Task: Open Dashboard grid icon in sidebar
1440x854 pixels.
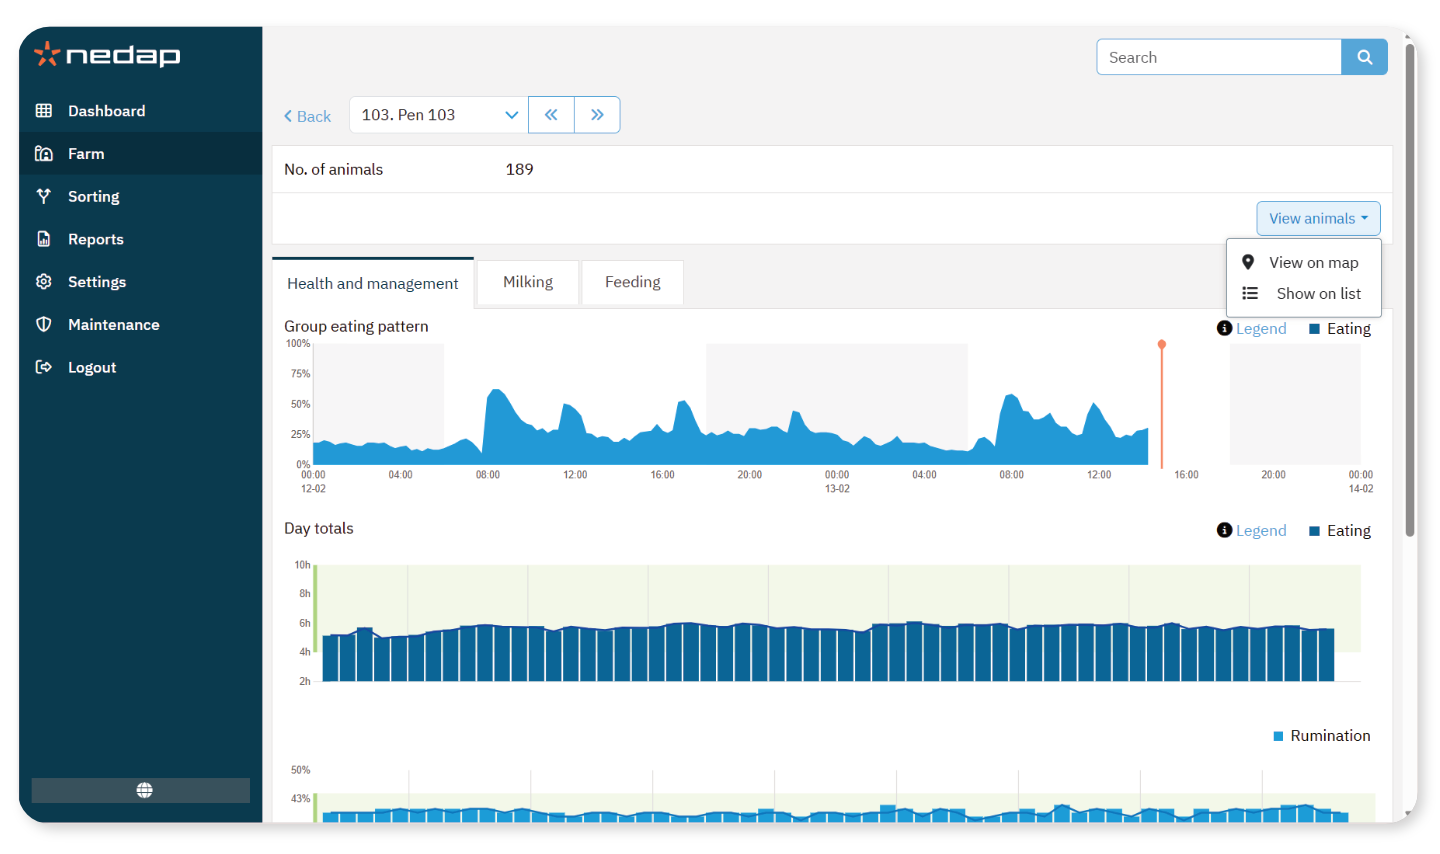Action: point(44,111)
